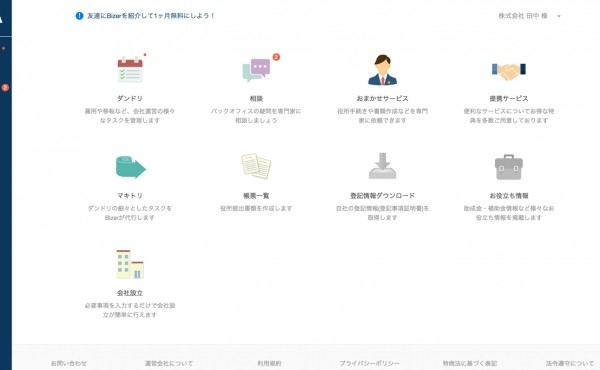Viewport: 600px width, 370px height.
Task: Open the 提携サービス handshake icon
Action: (x=509, y=71)
